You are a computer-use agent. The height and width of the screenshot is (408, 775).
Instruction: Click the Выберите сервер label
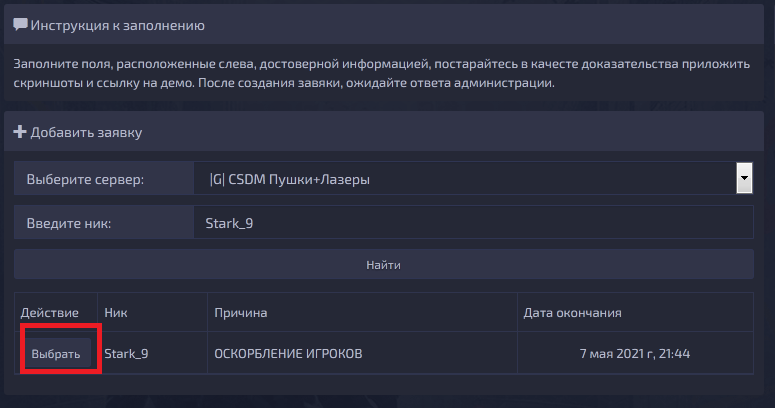point(85,179)
